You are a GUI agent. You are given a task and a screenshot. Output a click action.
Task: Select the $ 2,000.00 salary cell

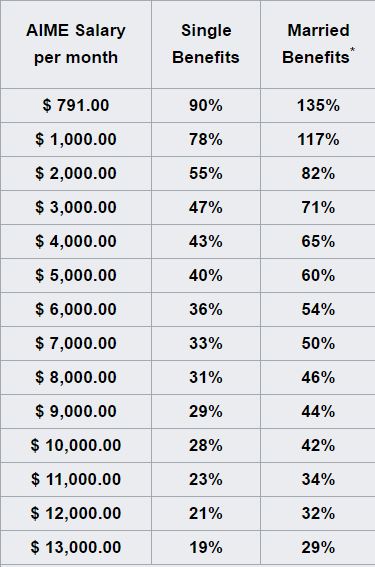76,174
